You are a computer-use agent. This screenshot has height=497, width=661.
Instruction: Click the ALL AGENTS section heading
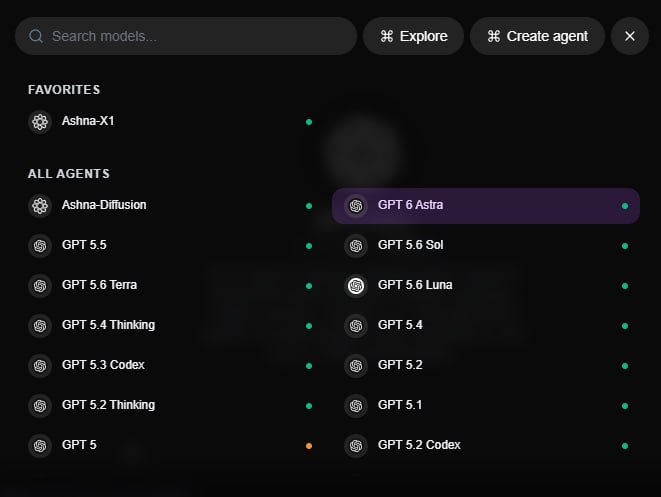pyautogui.click(x=69, y=174)
